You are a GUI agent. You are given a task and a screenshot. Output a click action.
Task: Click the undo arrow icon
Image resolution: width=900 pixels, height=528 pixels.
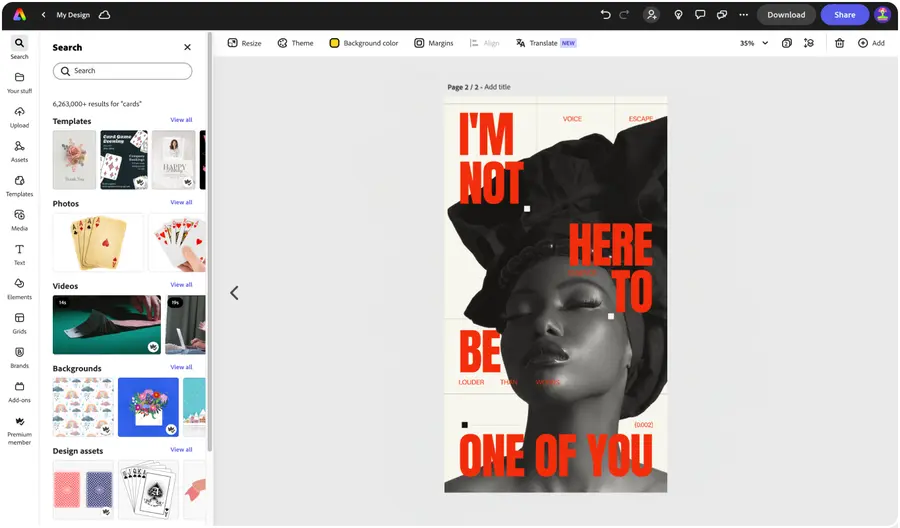pyautogui.click(x=605, y=15)
